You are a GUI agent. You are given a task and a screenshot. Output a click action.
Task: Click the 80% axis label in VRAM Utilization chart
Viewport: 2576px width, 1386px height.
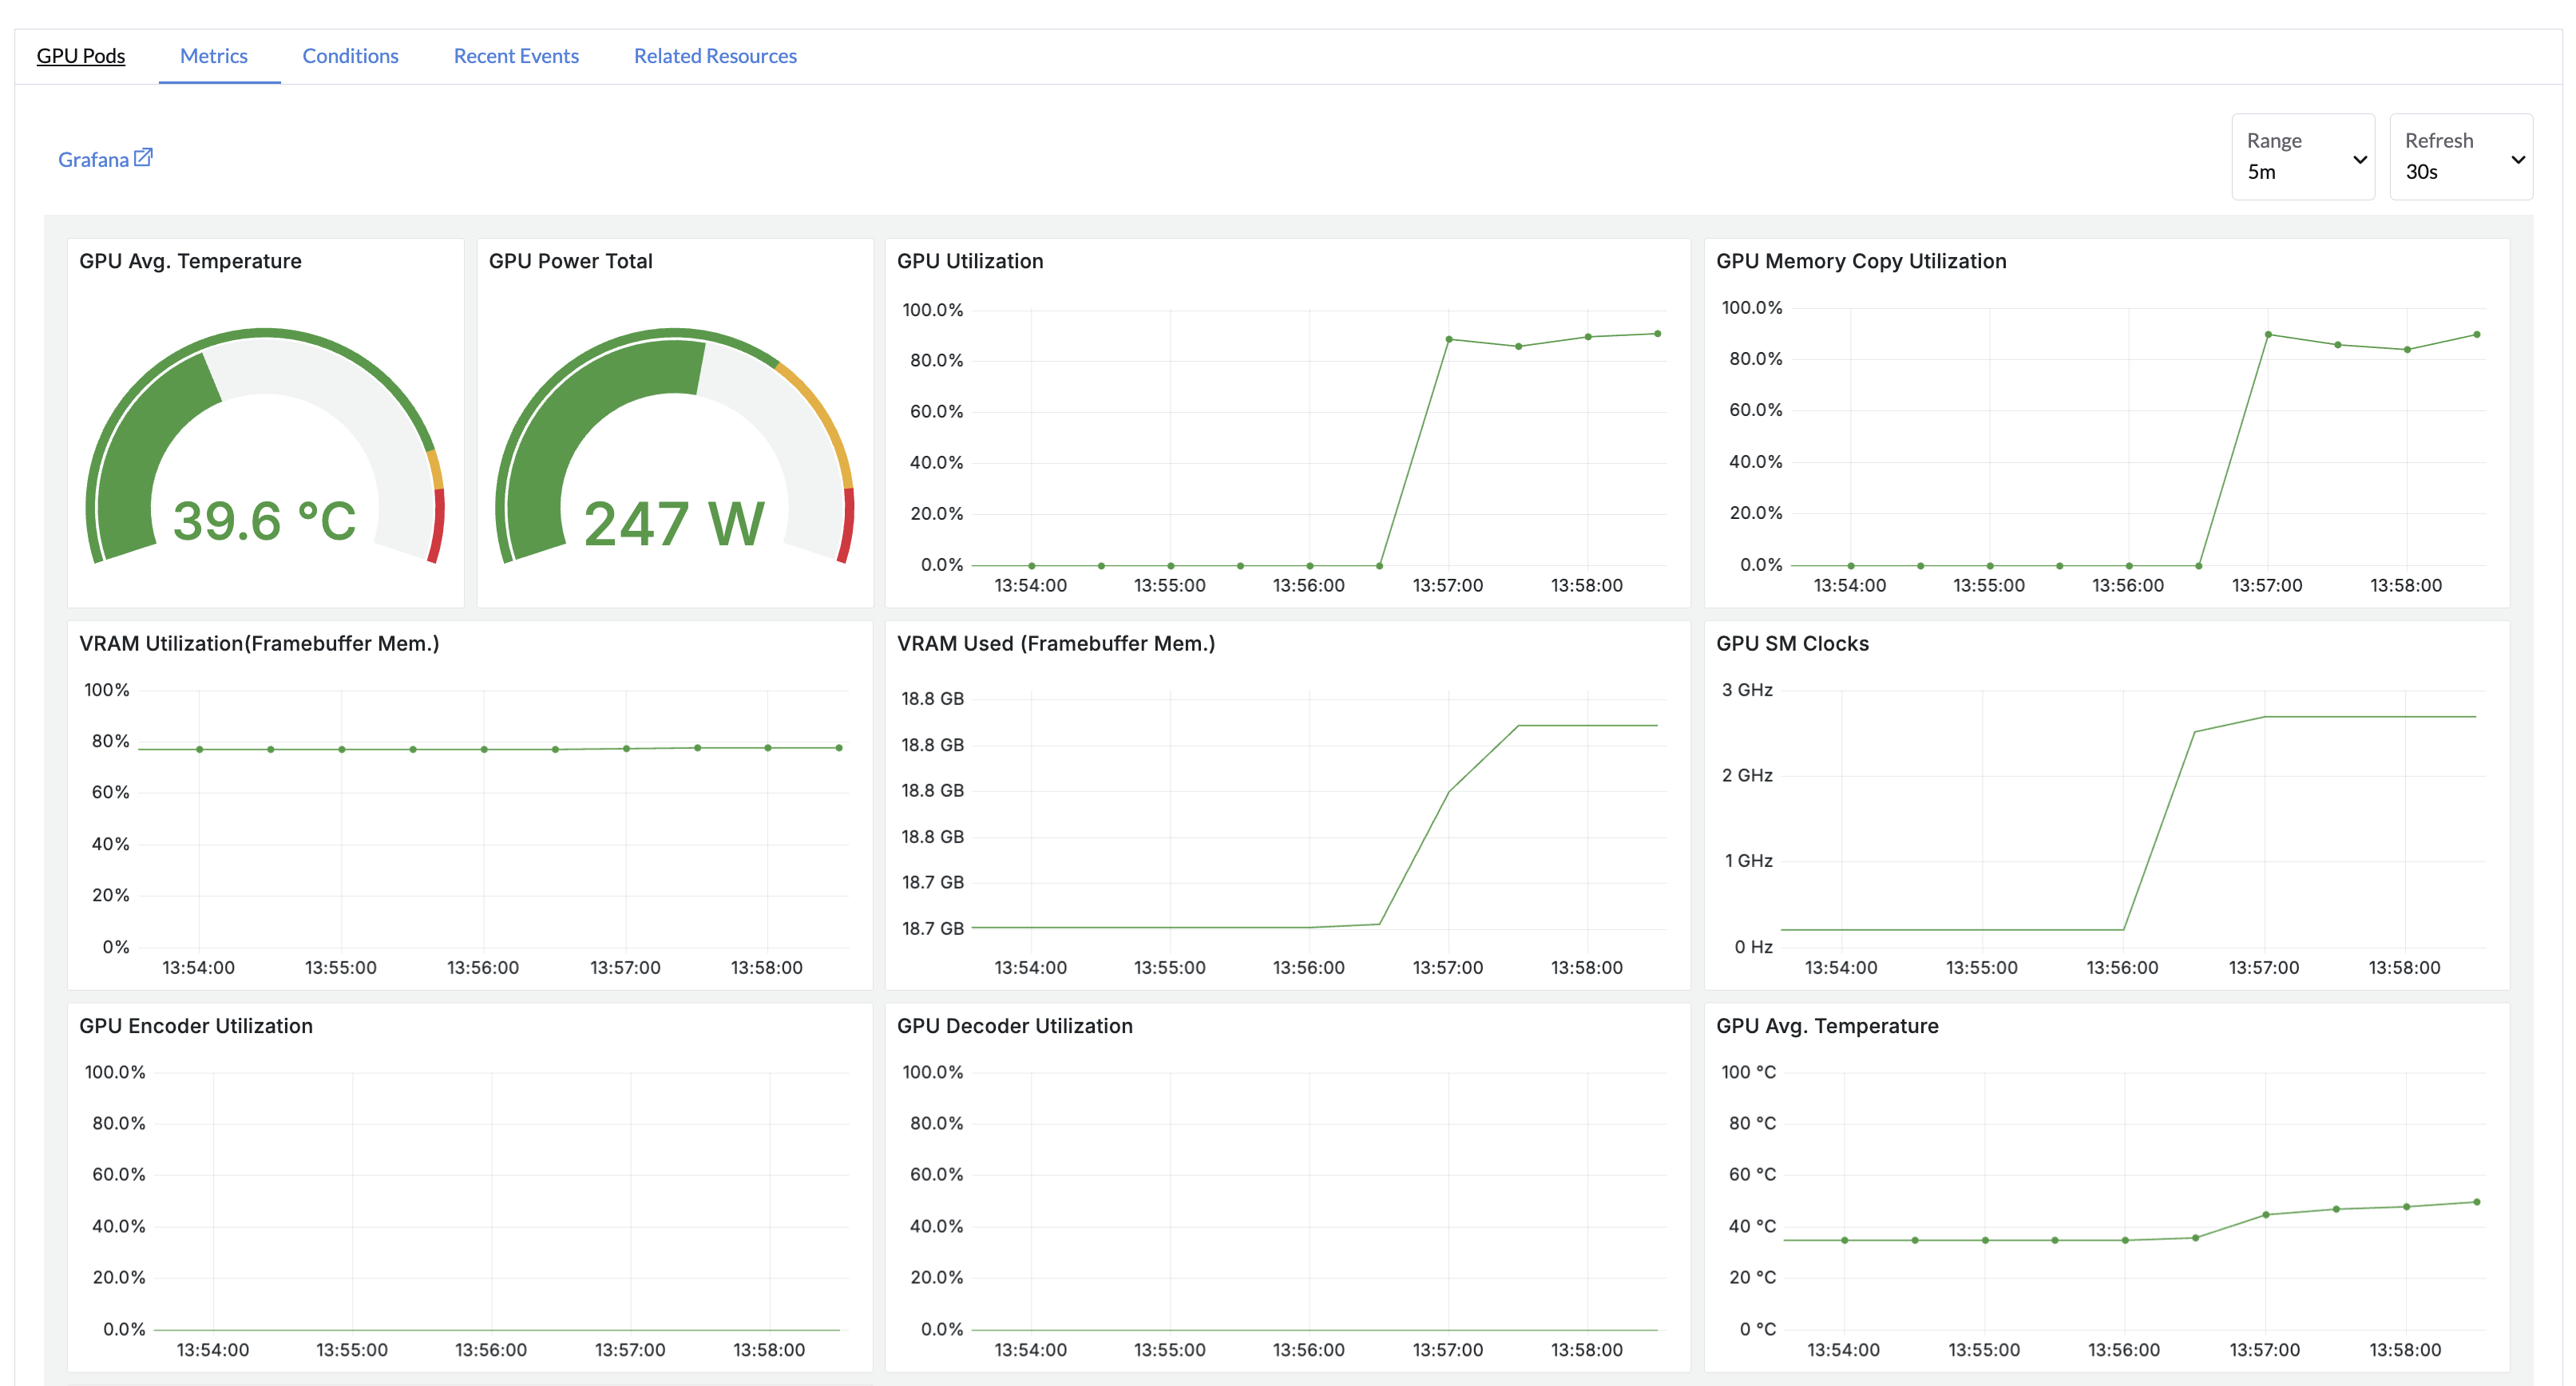(x=110, y=741)
